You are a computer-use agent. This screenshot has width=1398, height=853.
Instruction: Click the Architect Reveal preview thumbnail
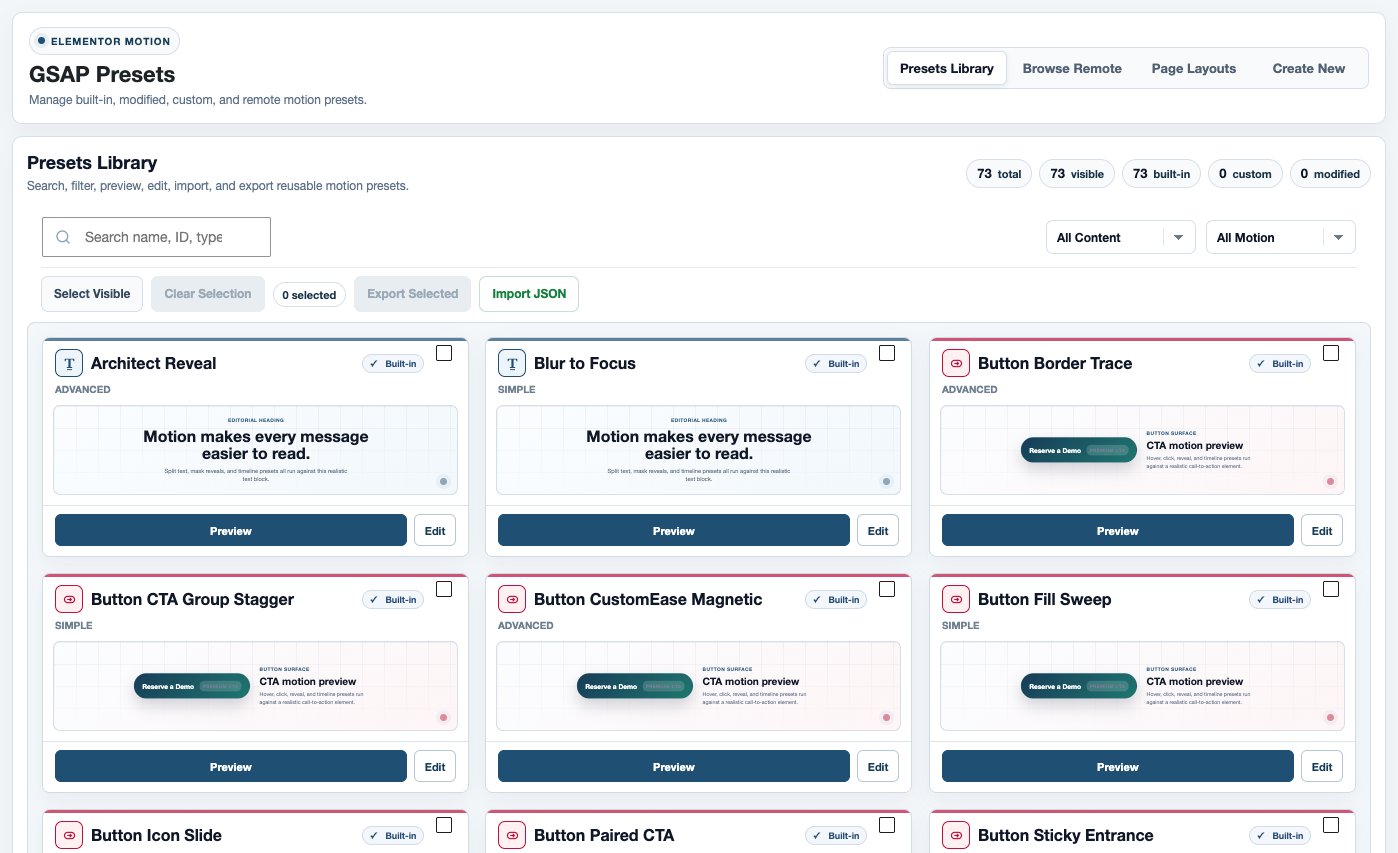256,450
